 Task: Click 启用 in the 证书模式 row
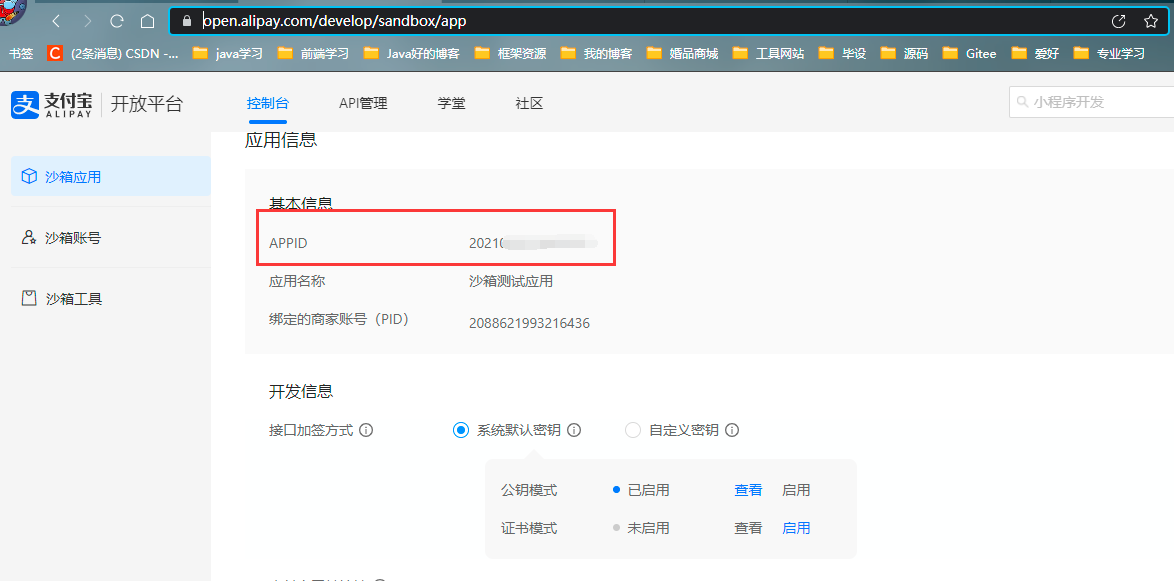(x=796, y=528)
